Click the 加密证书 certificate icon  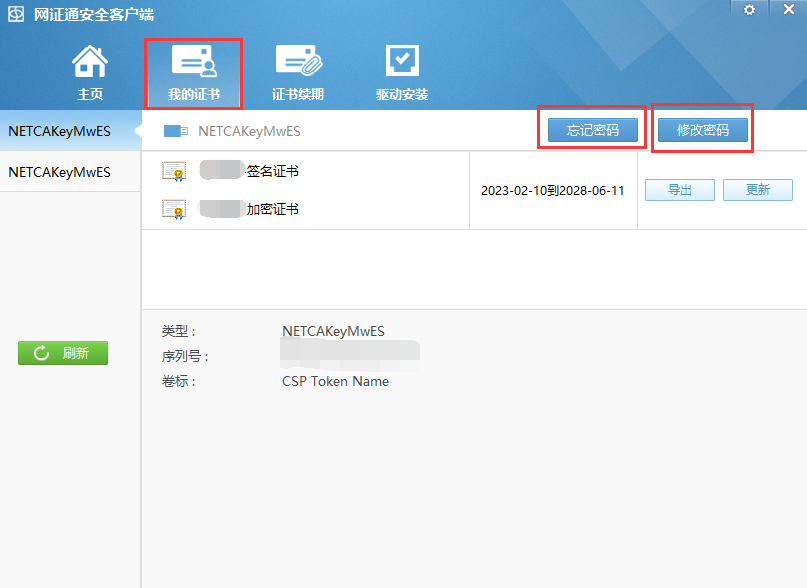(x=174, y=209)
